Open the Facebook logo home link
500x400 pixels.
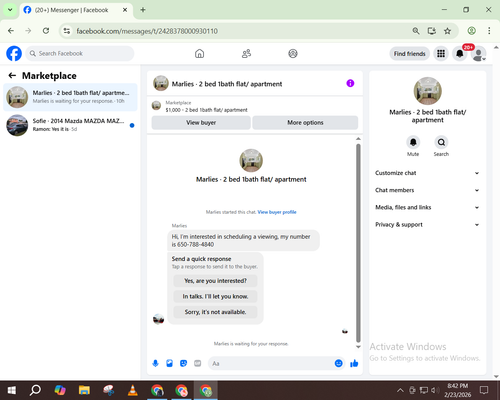click(14, 54)
